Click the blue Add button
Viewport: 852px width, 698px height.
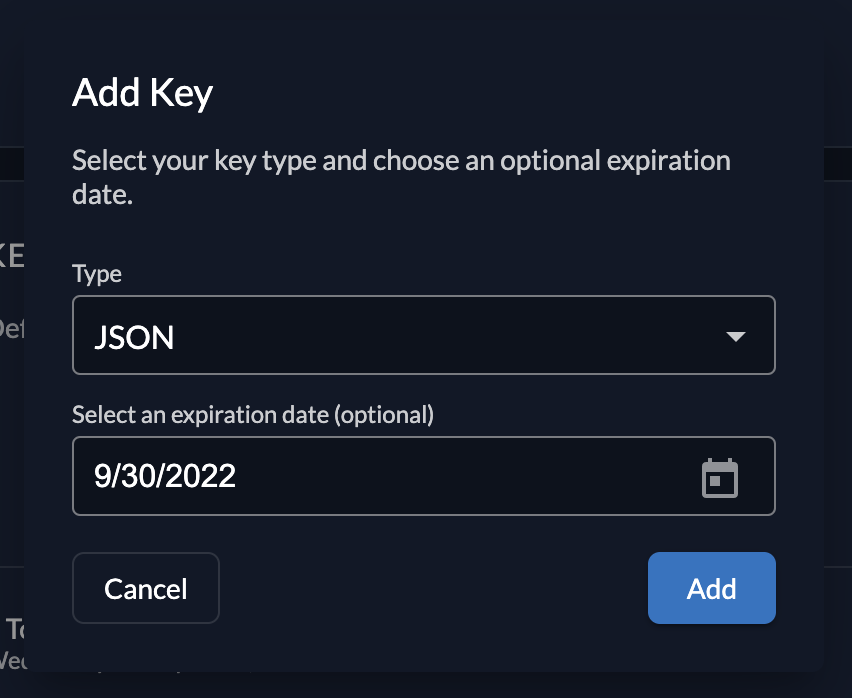(x=711, y=588)
